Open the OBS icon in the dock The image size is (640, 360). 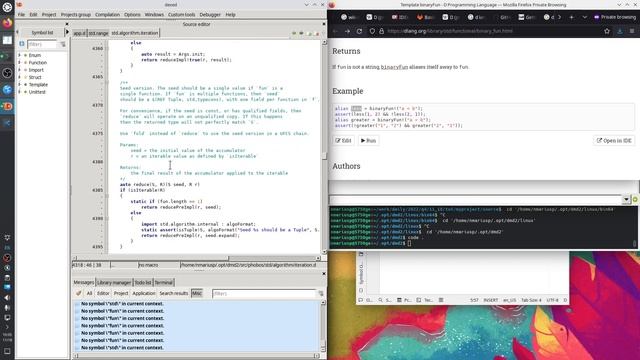pyautogui.click(x=7, y=73)
